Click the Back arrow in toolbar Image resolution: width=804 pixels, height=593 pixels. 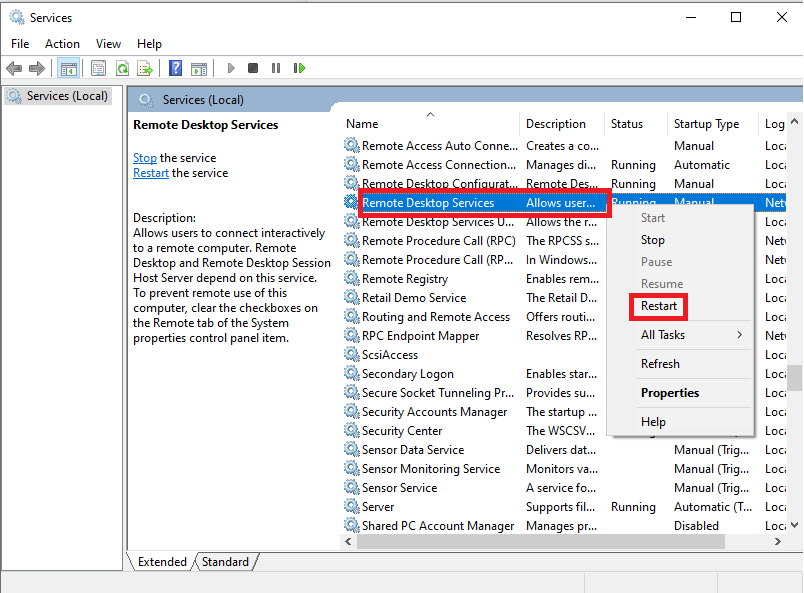14,68
